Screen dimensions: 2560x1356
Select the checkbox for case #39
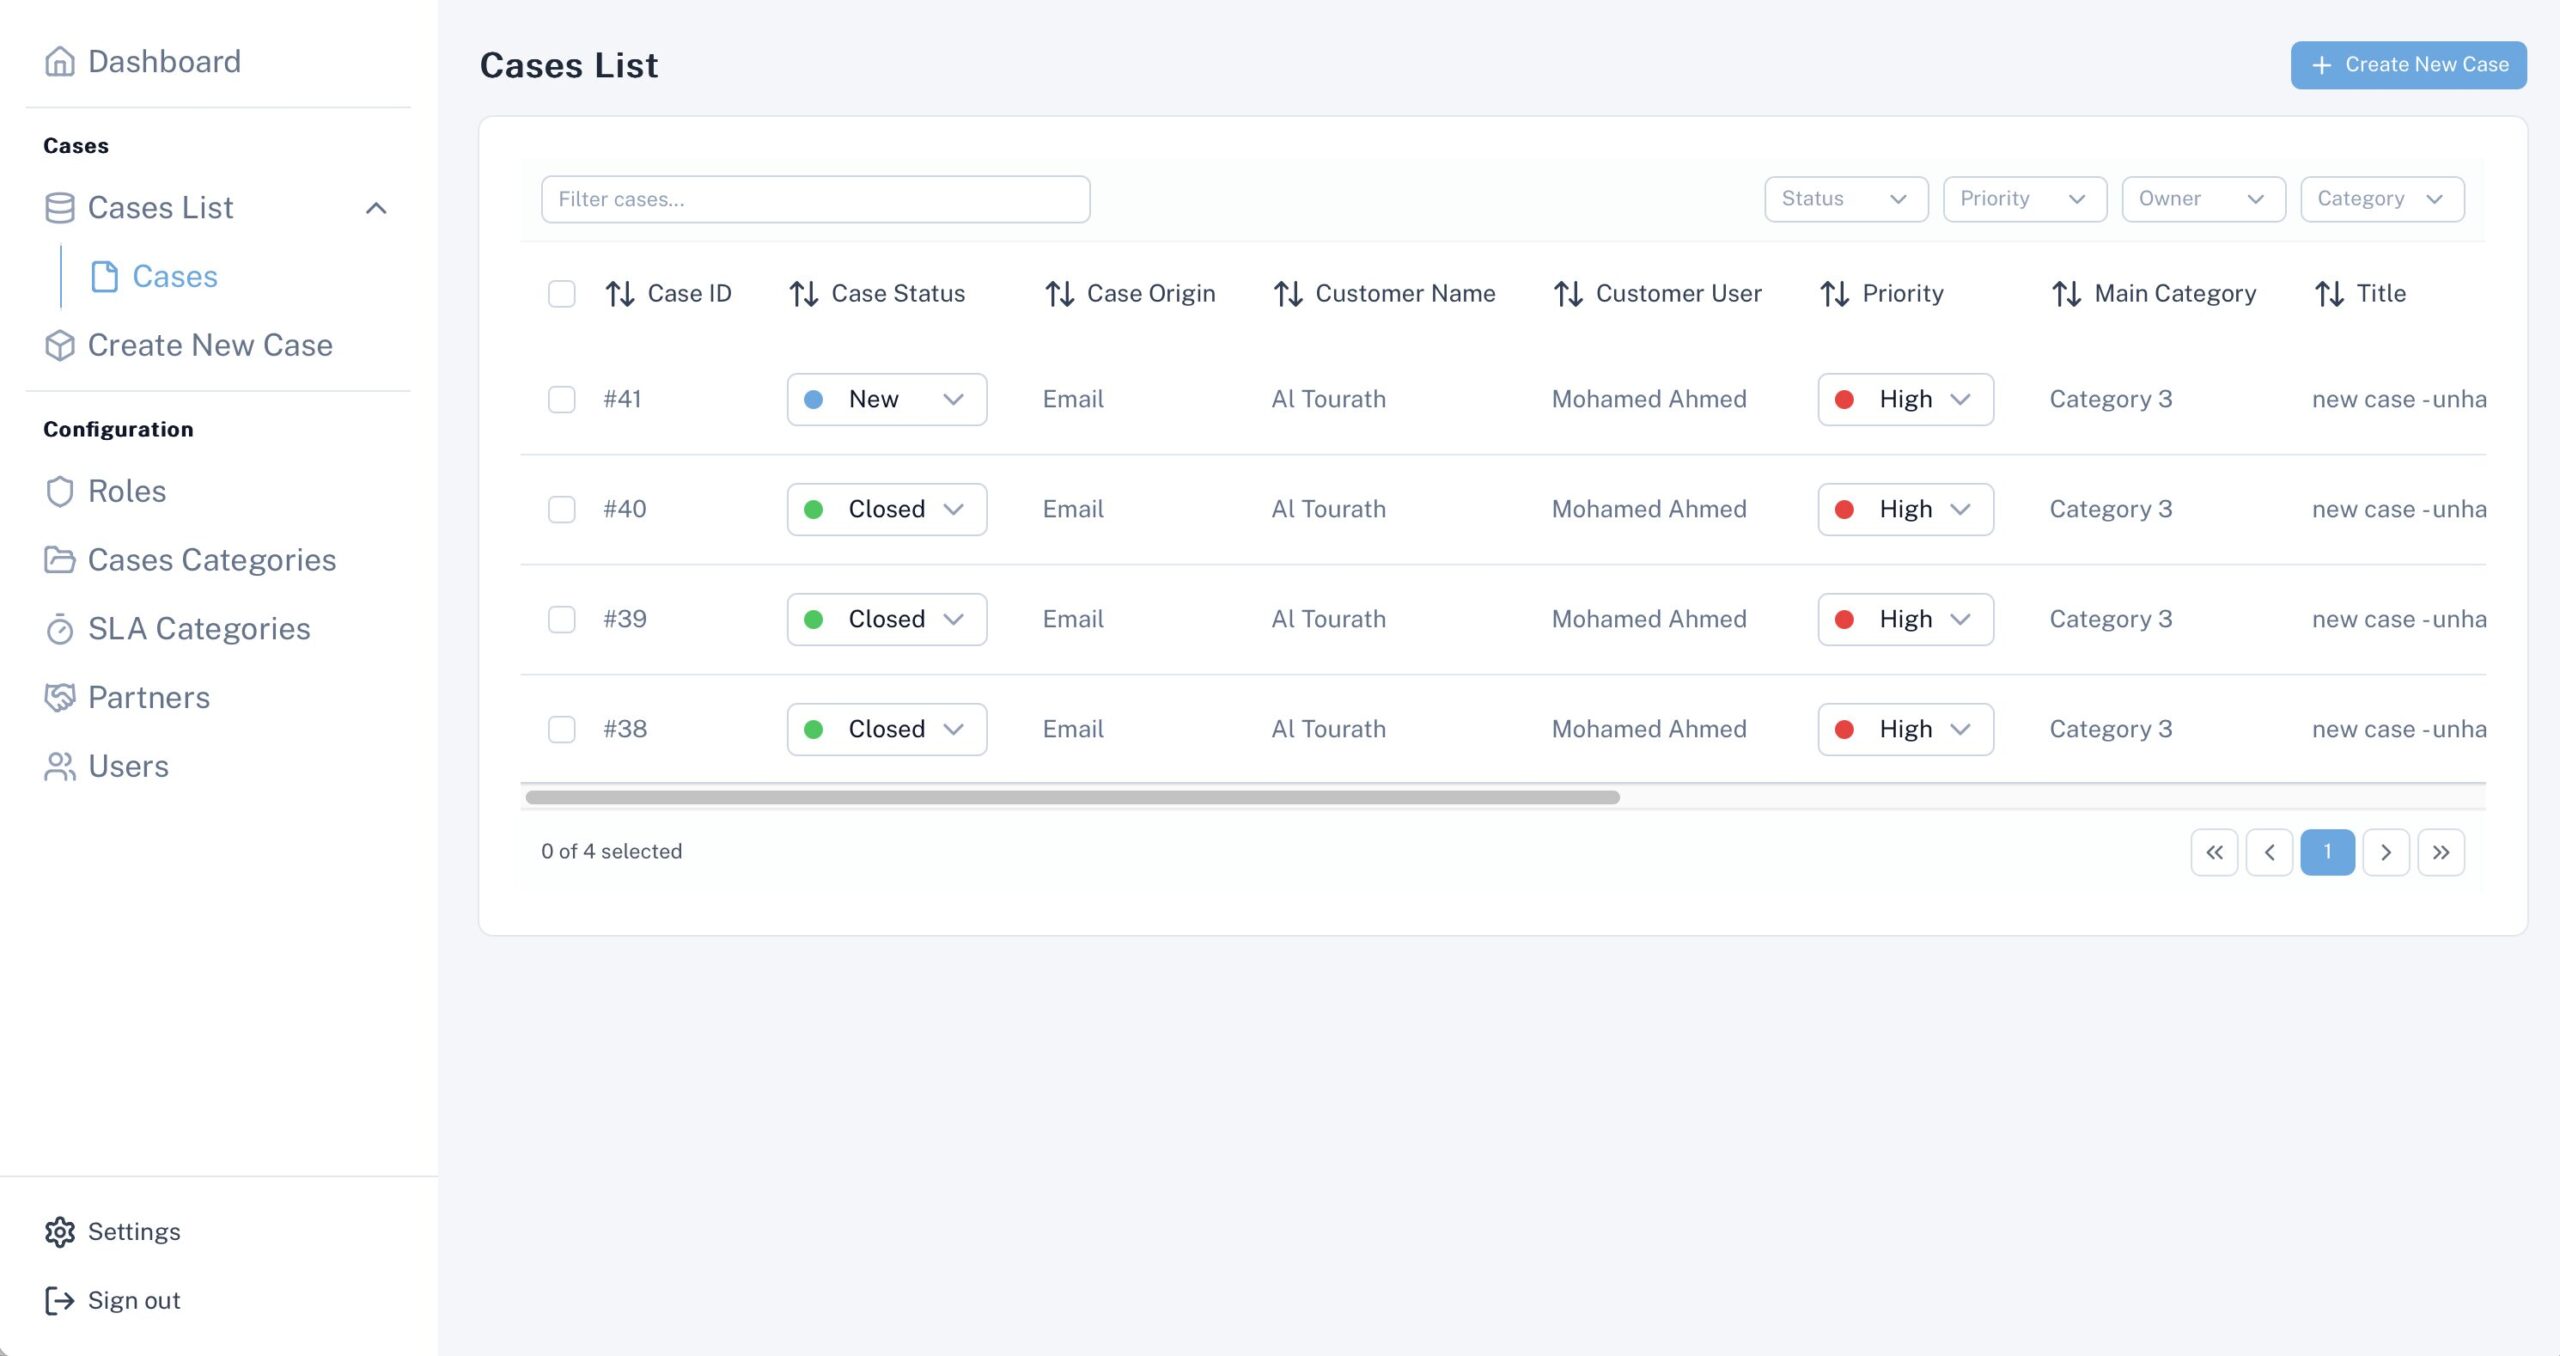tap(562, 619)
